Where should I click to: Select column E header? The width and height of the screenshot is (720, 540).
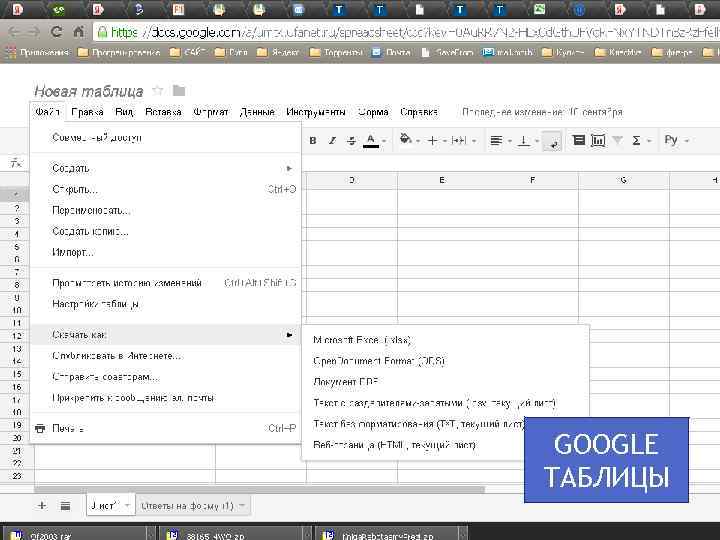coord(442,180)
